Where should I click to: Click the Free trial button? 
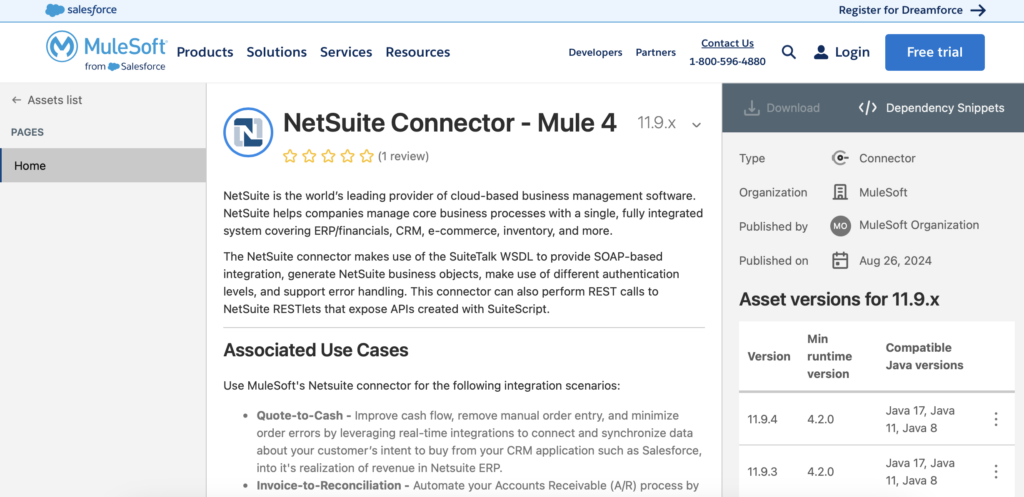coord(935,52)
